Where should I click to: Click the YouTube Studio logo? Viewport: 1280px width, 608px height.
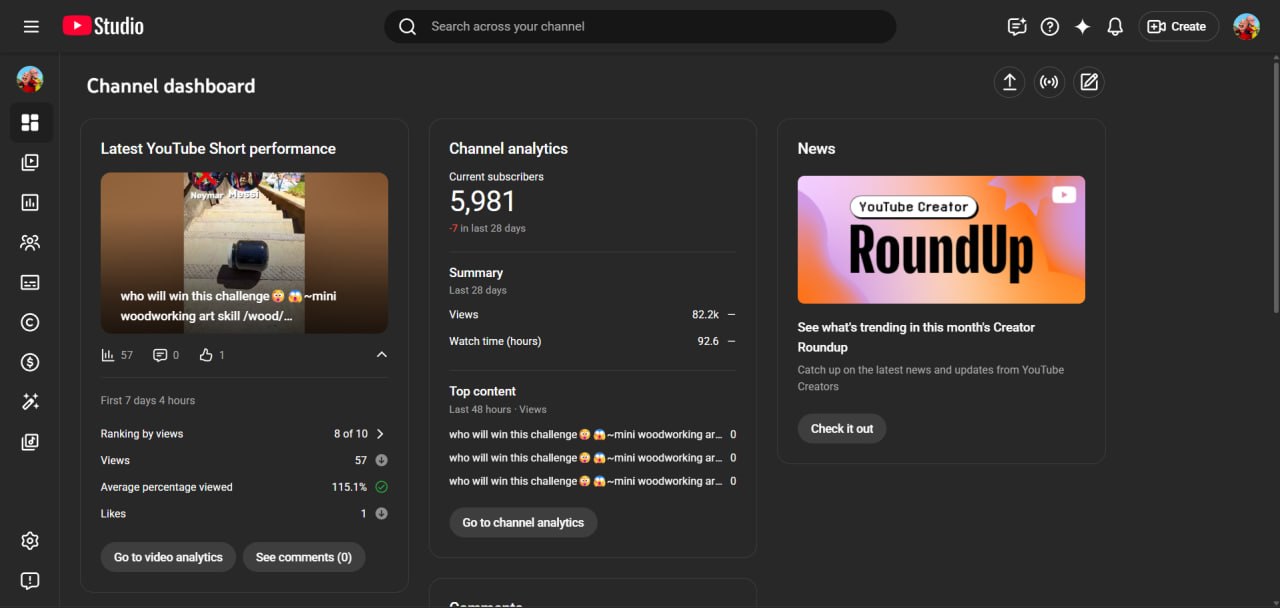click(x=103, y=26)
